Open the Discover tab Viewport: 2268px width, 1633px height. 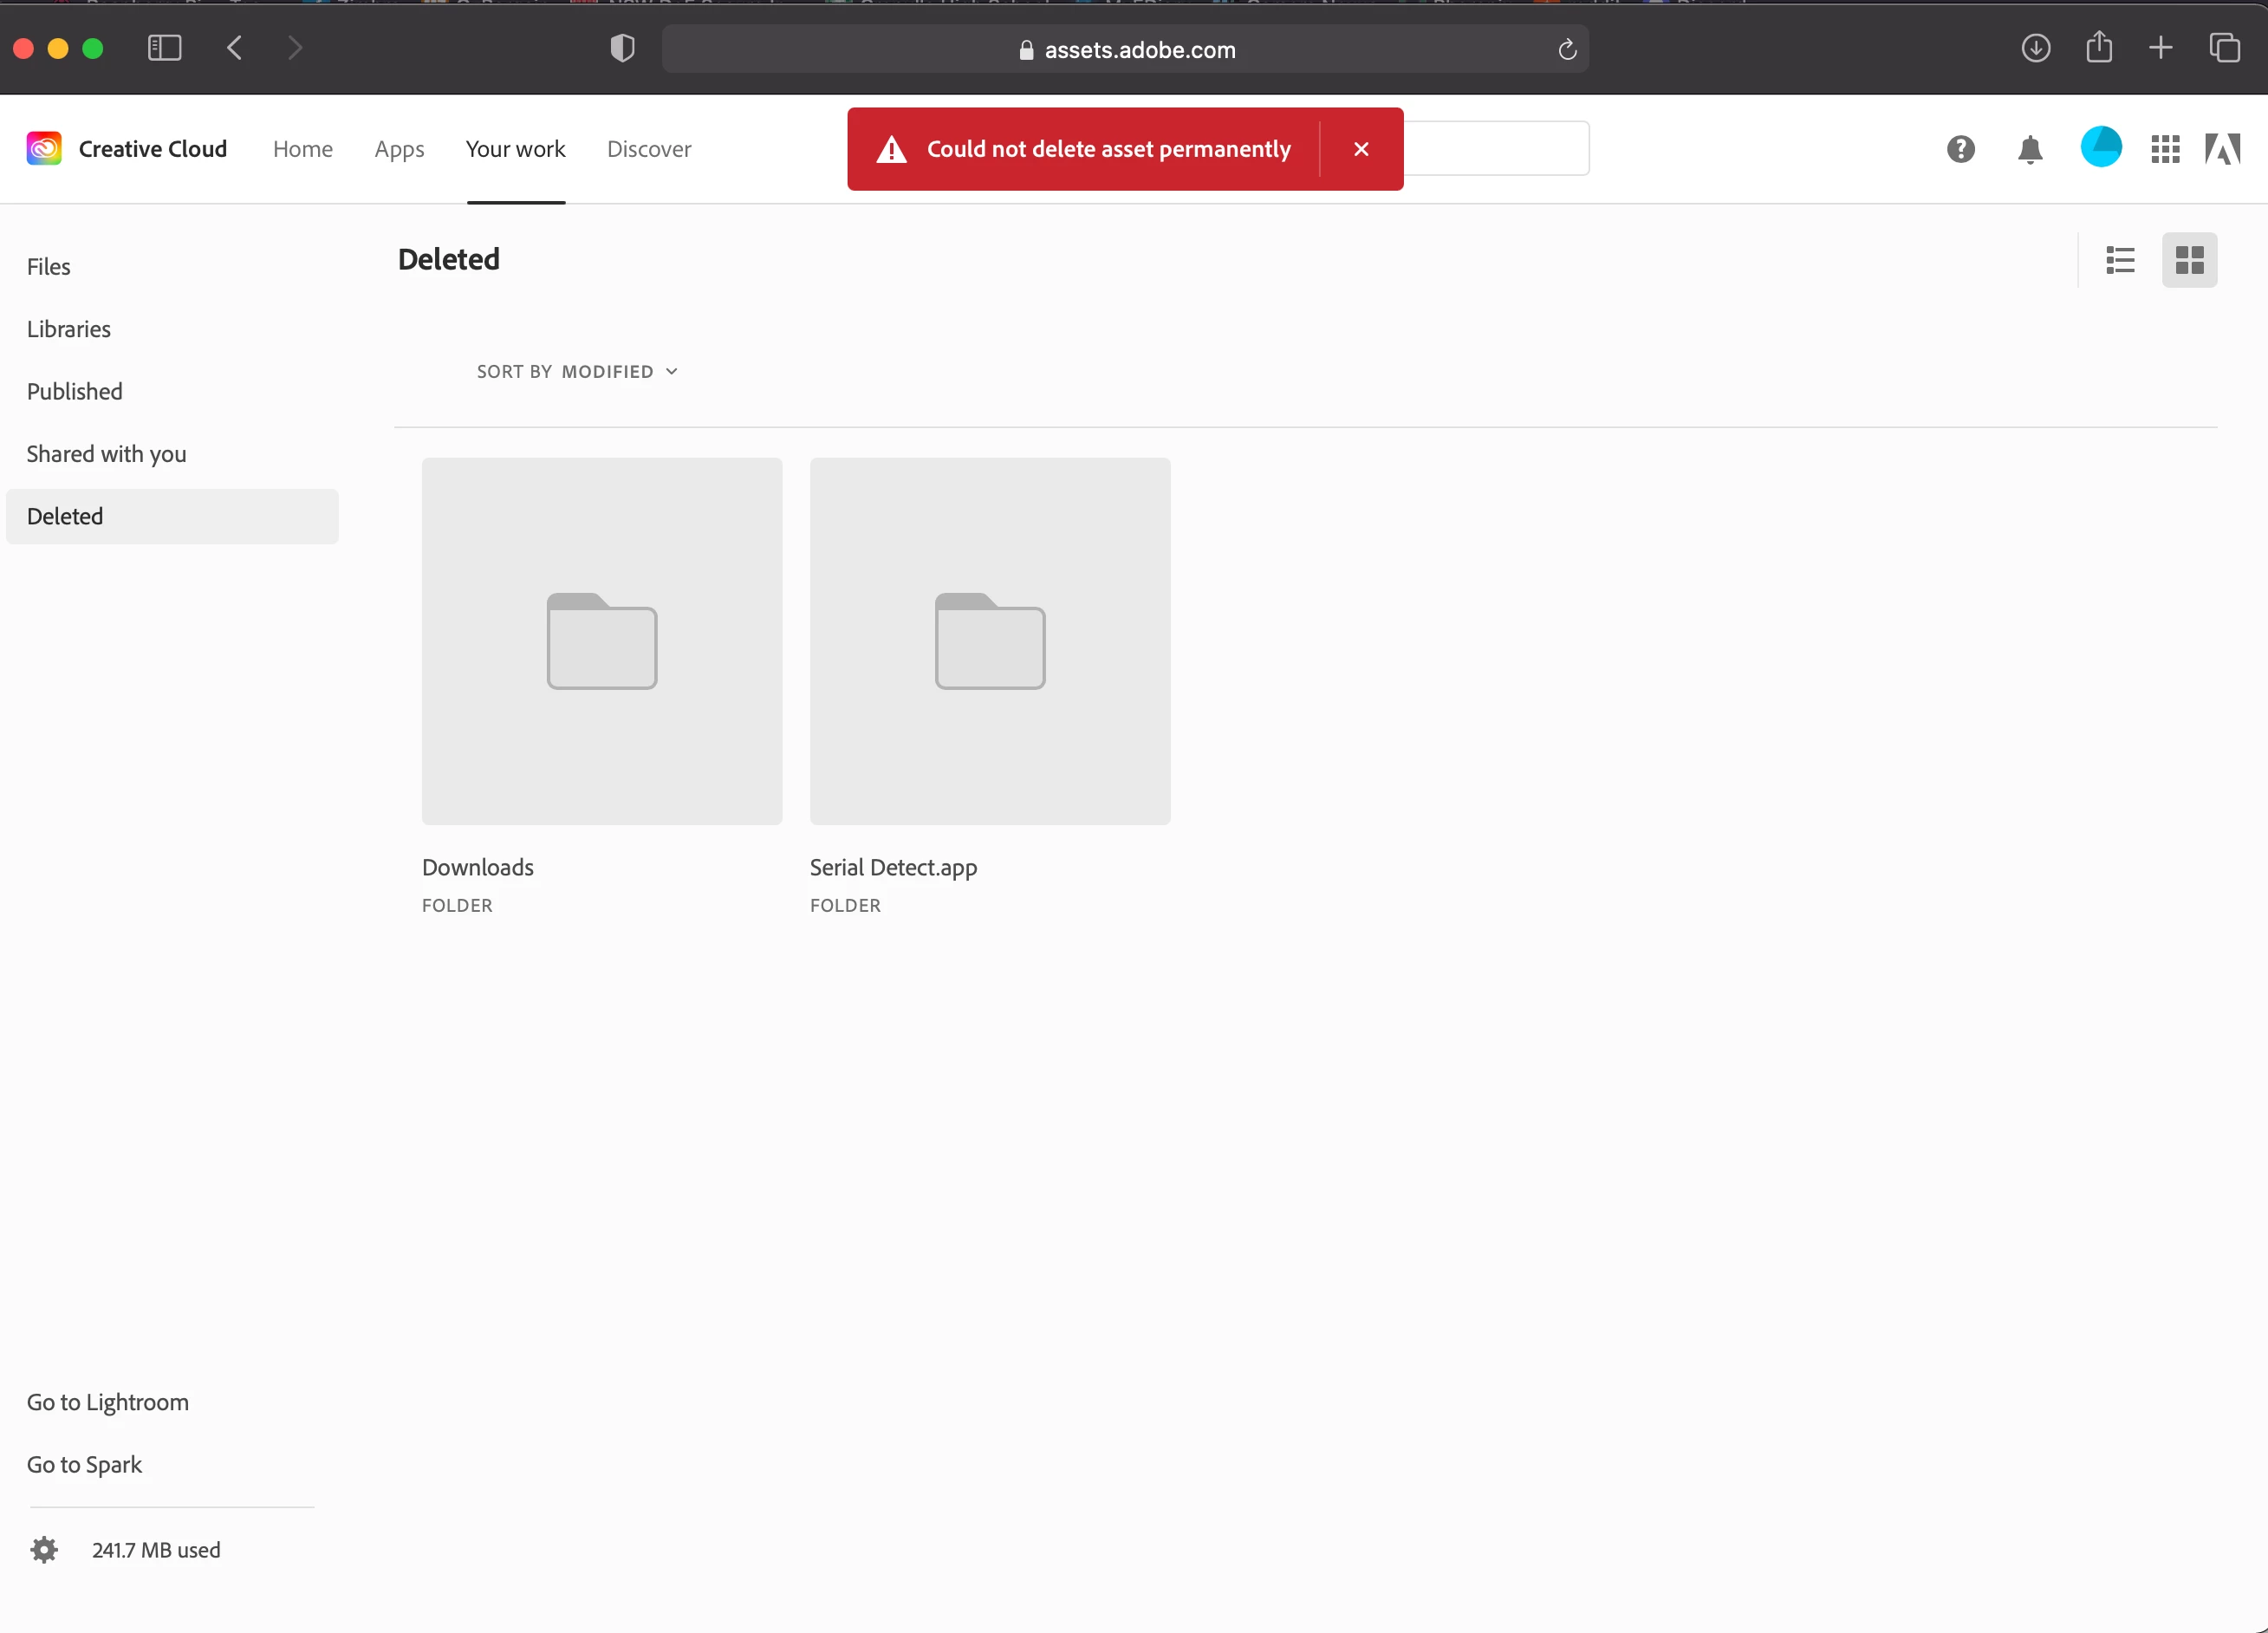coord(648,149)
